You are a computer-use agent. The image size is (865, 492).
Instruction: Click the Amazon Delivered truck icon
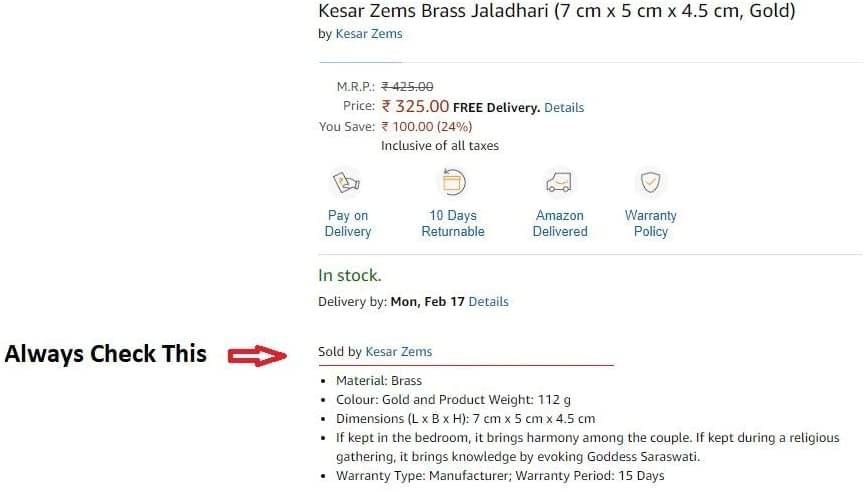coord(559,182)
